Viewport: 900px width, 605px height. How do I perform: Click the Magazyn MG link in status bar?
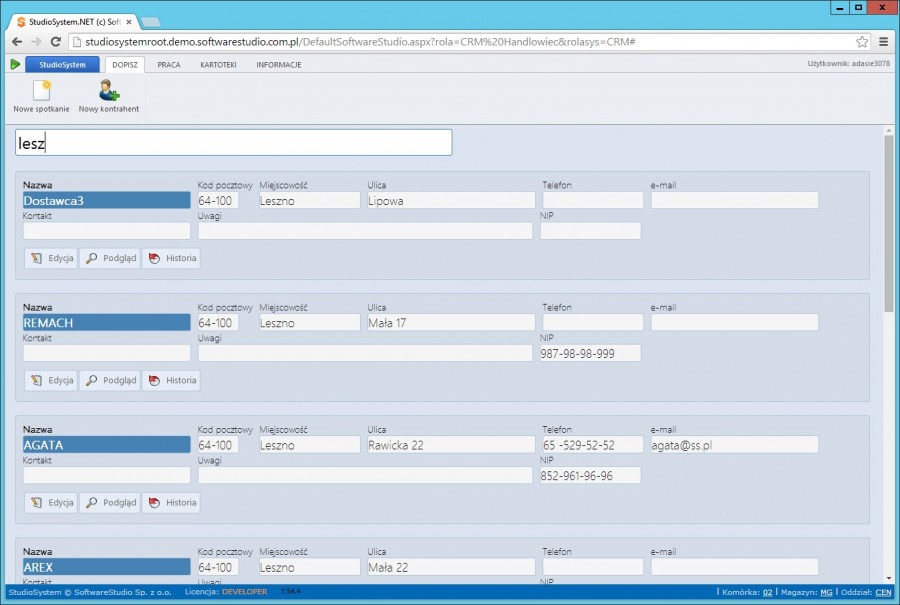coord(826,593)
